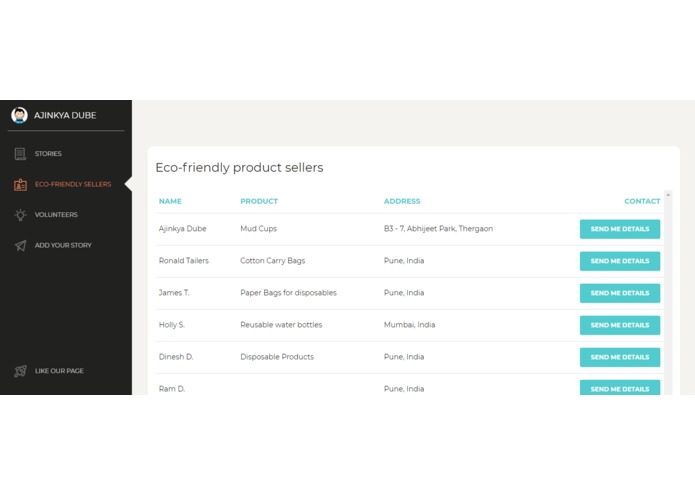Screen dimensions: 695x494
Task: Click the B3 - 7, Abhijeet Park address
Action: pos(438,229)
